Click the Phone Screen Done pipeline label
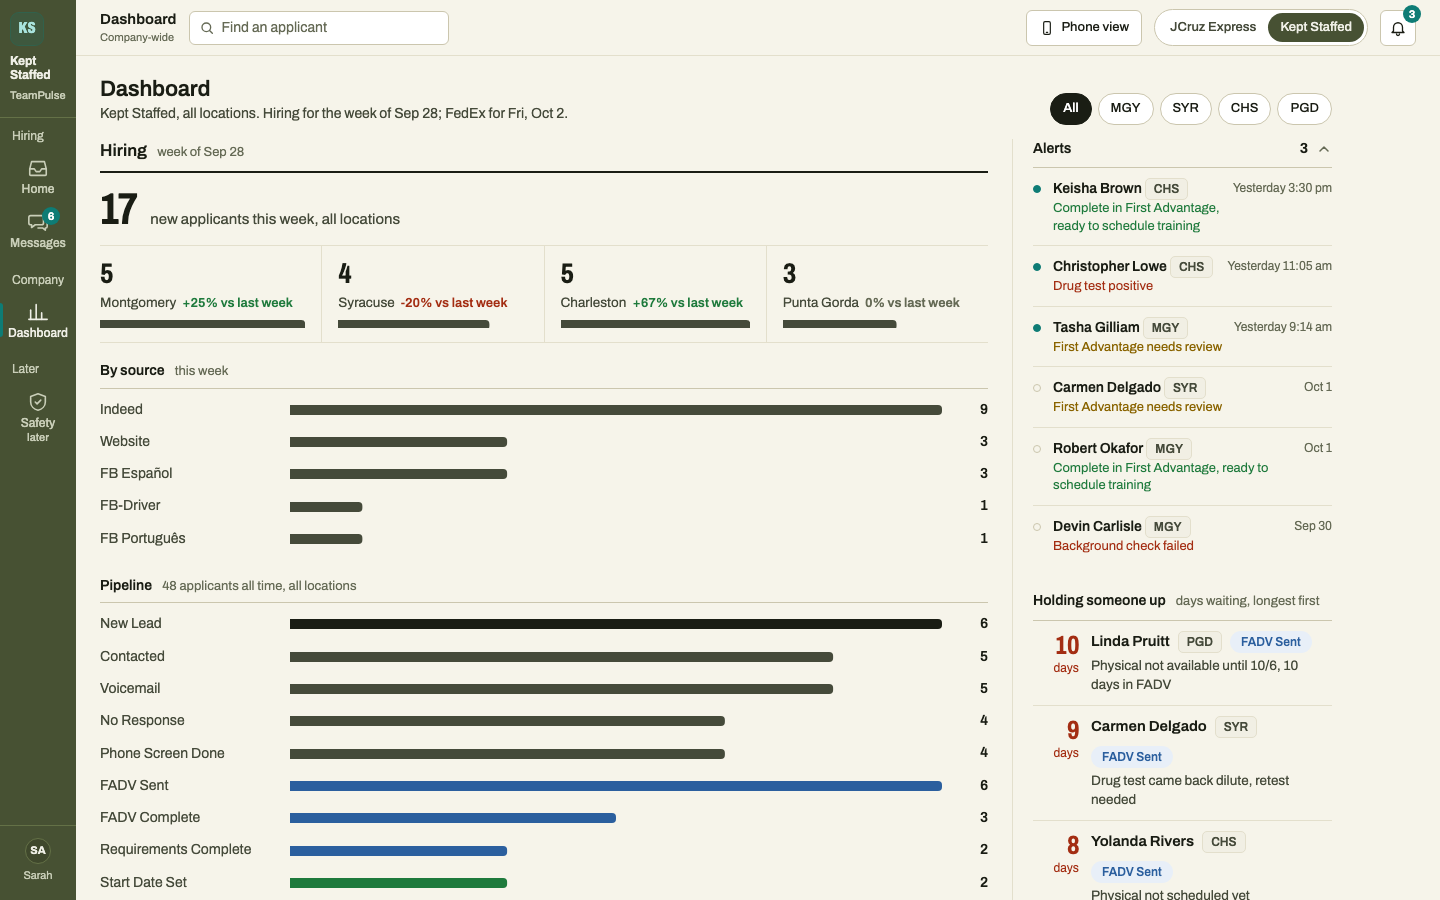Image resolution: width=1440 pixels, height=900 pixels. click(x=162, y=754)
